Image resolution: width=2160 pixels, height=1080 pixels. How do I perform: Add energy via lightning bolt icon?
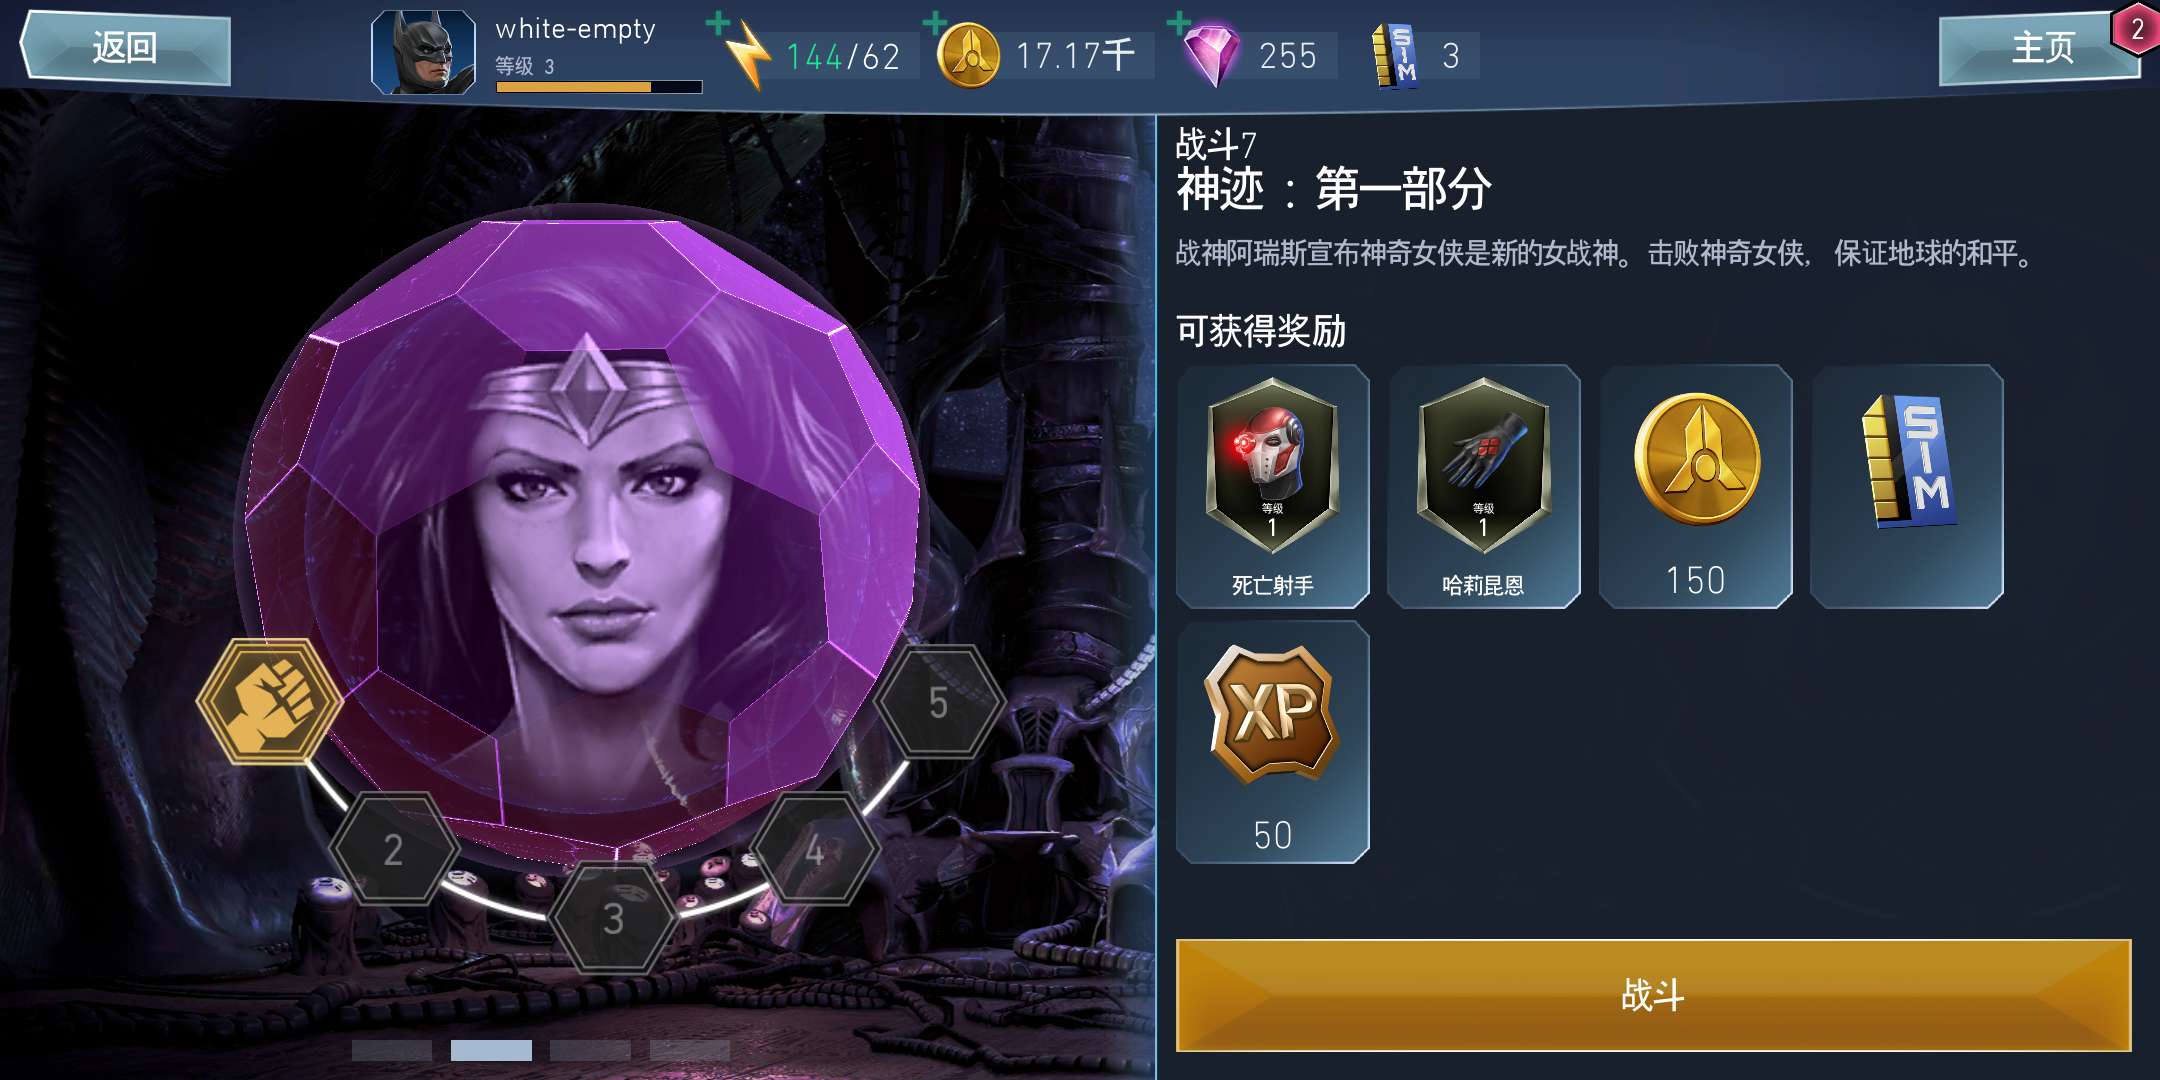pyautogui.click(x=745, y=55)
